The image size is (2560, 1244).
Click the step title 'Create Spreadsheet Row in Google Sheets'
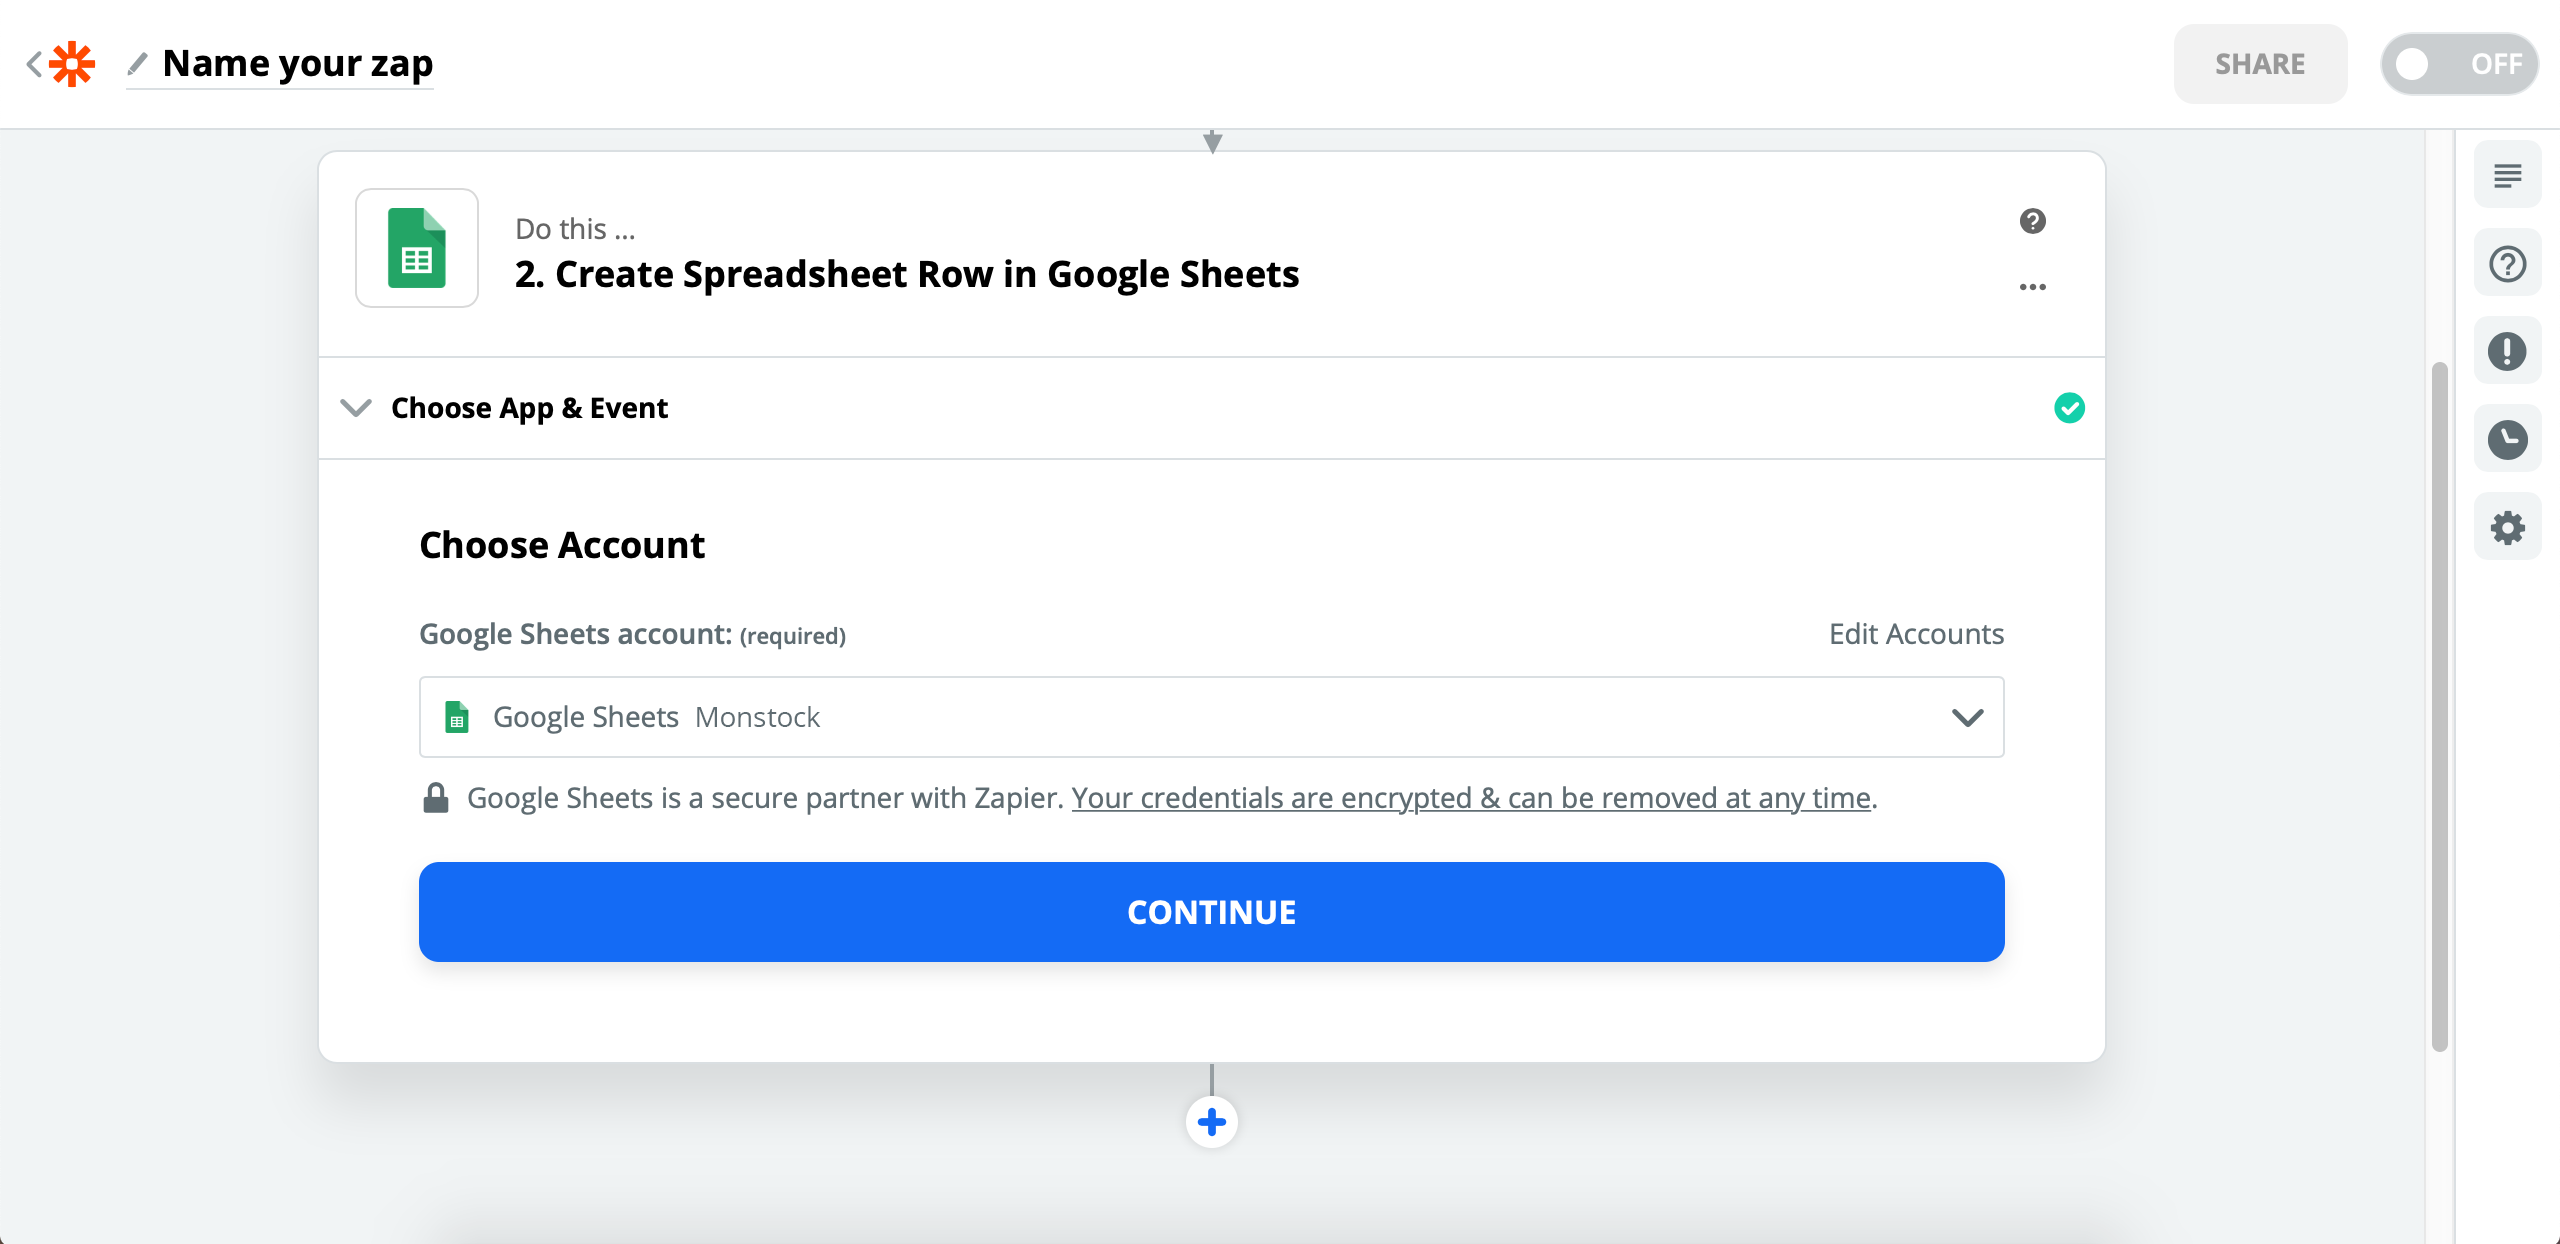coord(907,274)
